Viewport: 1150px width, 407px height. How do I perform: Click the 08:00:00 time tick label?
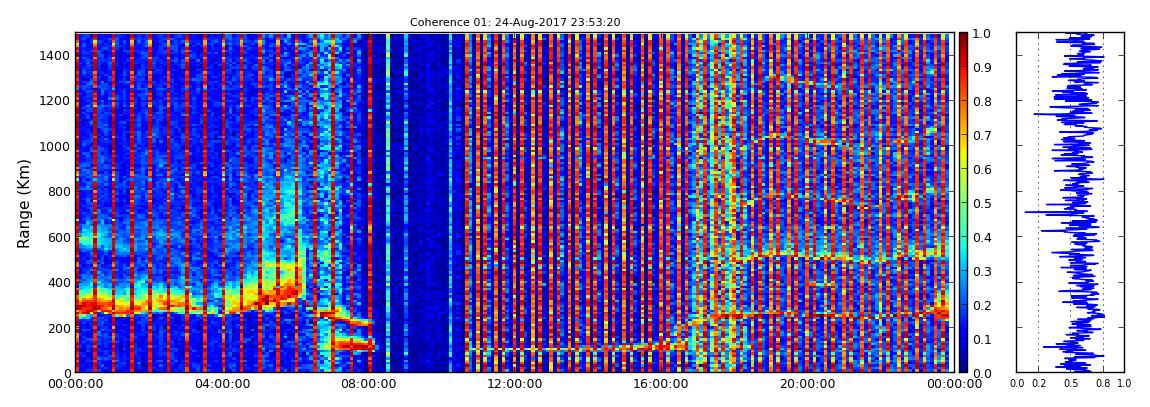point(367,384)
